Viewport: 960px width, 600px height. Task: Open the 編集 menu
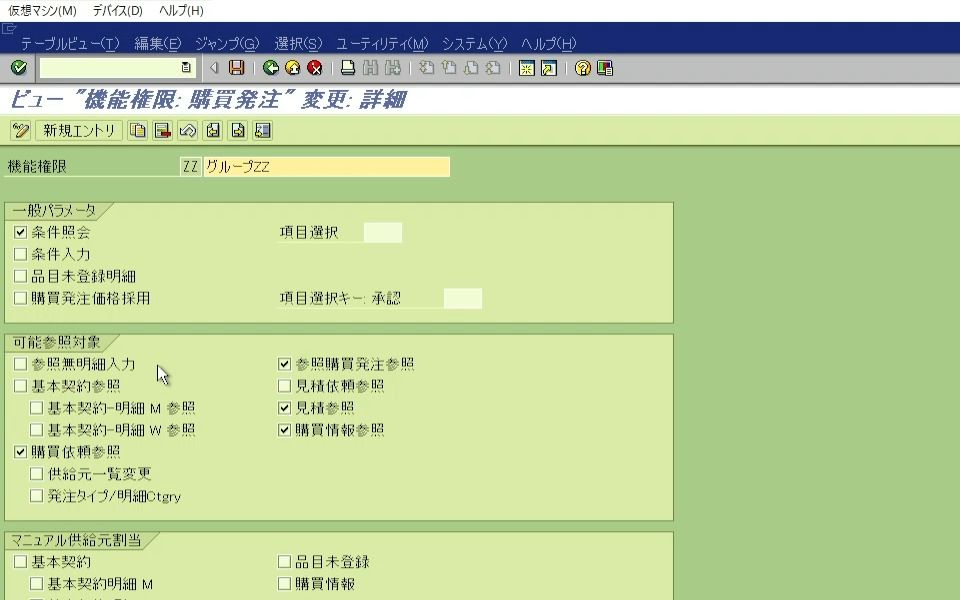pos(158,43)
